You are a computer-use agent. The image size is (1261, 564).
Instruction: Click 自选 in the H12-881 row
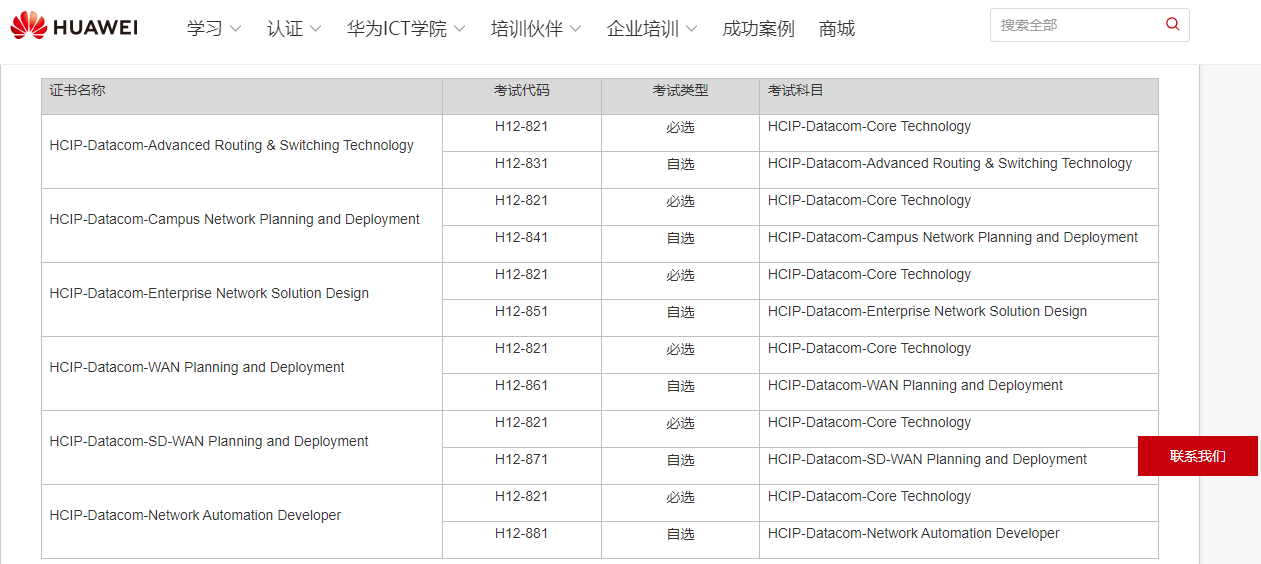click(x=680, y=534)
